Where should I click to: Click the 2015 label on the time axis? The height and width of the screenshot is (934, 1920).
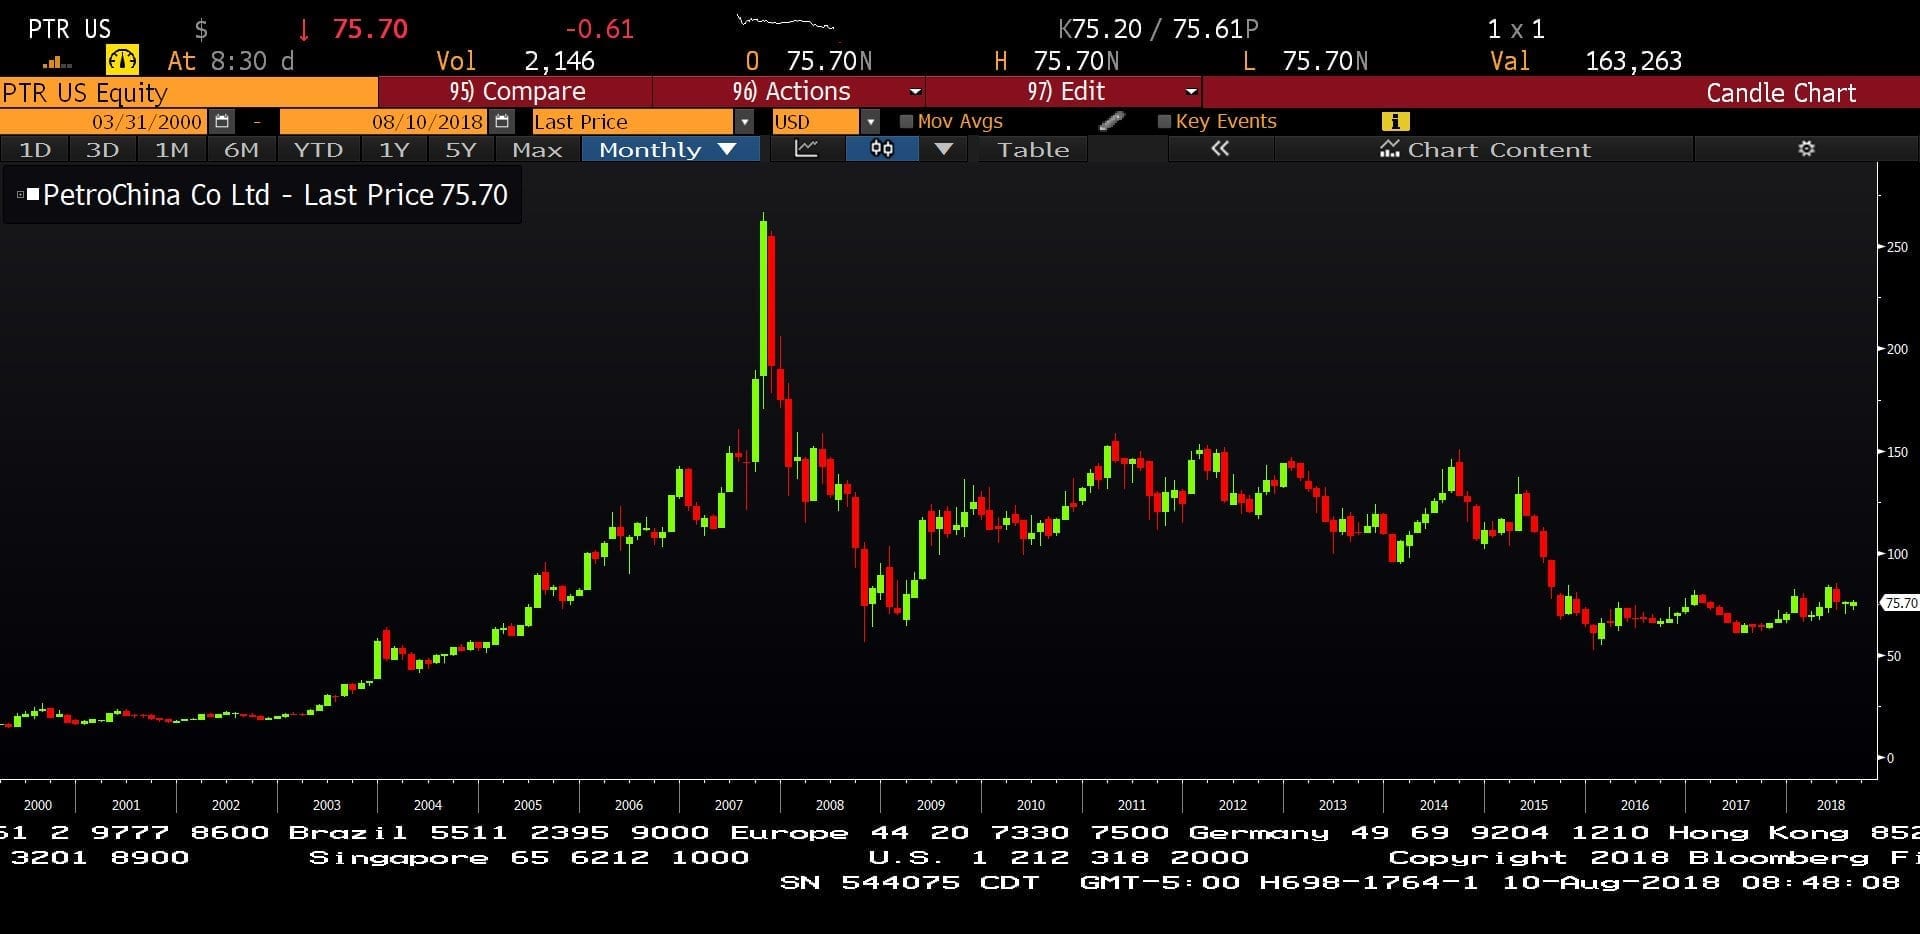click(x=1533, y=805)
